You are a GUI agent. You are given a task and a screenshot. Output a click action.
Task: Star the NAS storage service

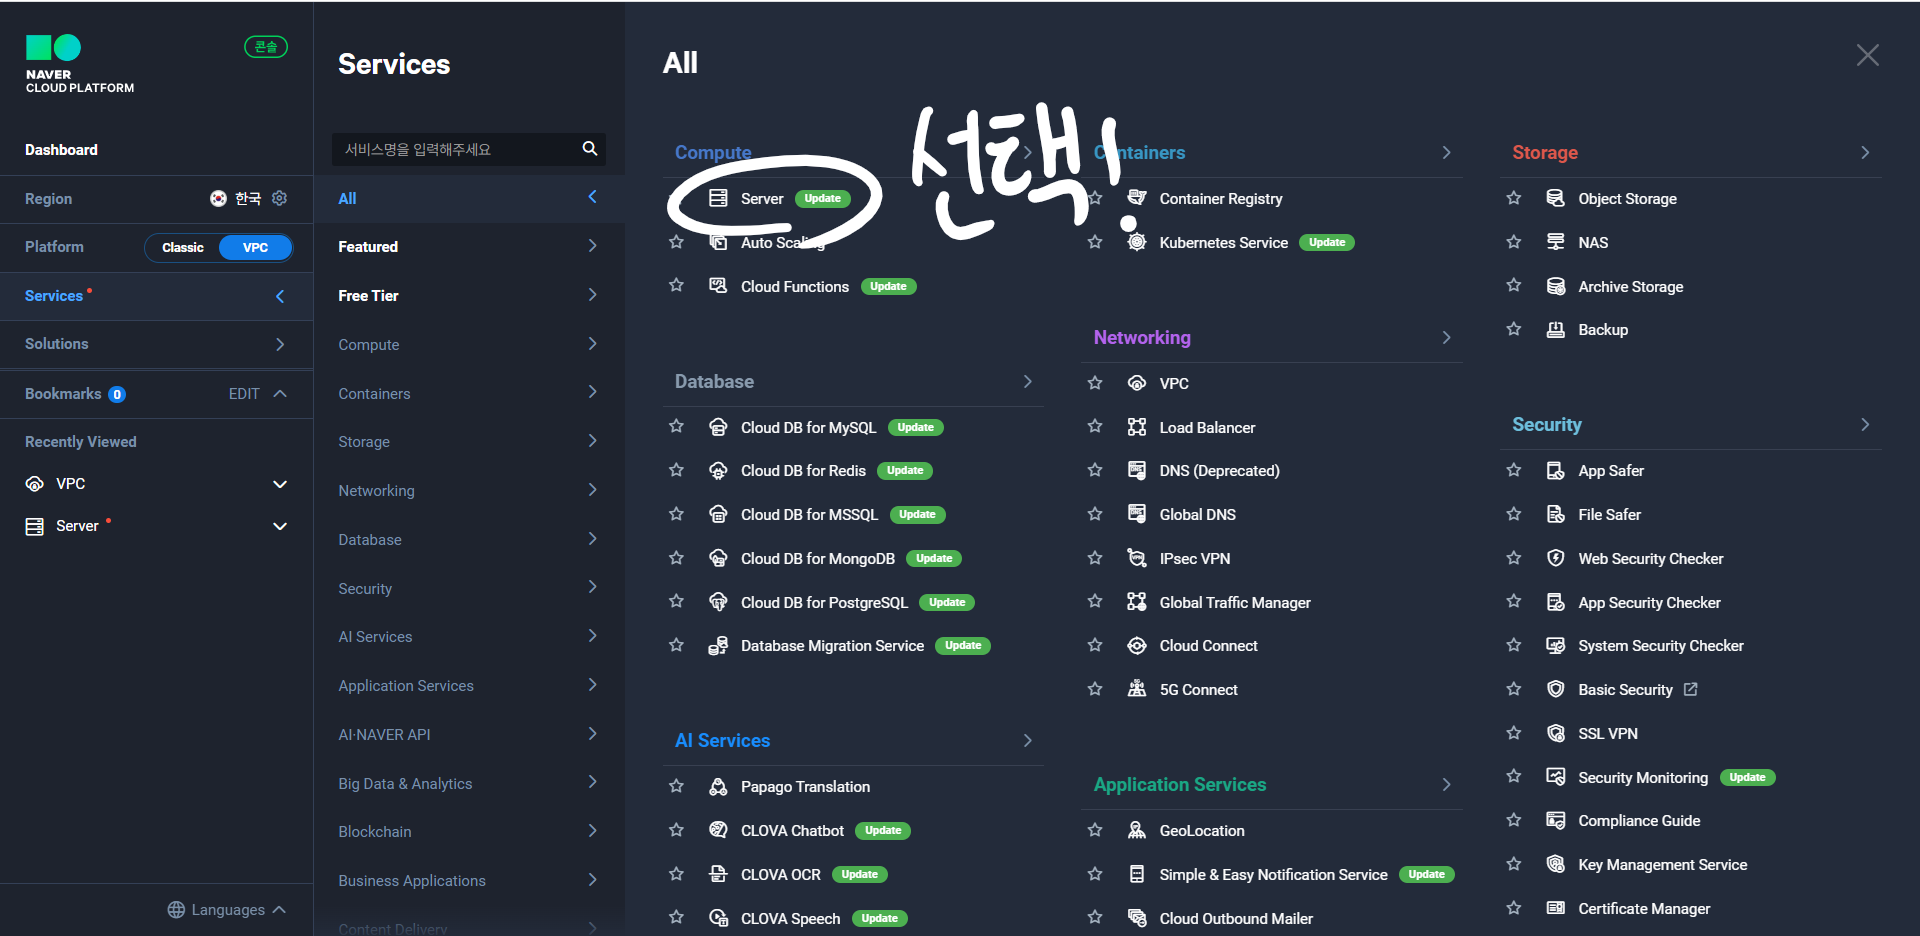pyautogui.click(x=1514, y=242)
